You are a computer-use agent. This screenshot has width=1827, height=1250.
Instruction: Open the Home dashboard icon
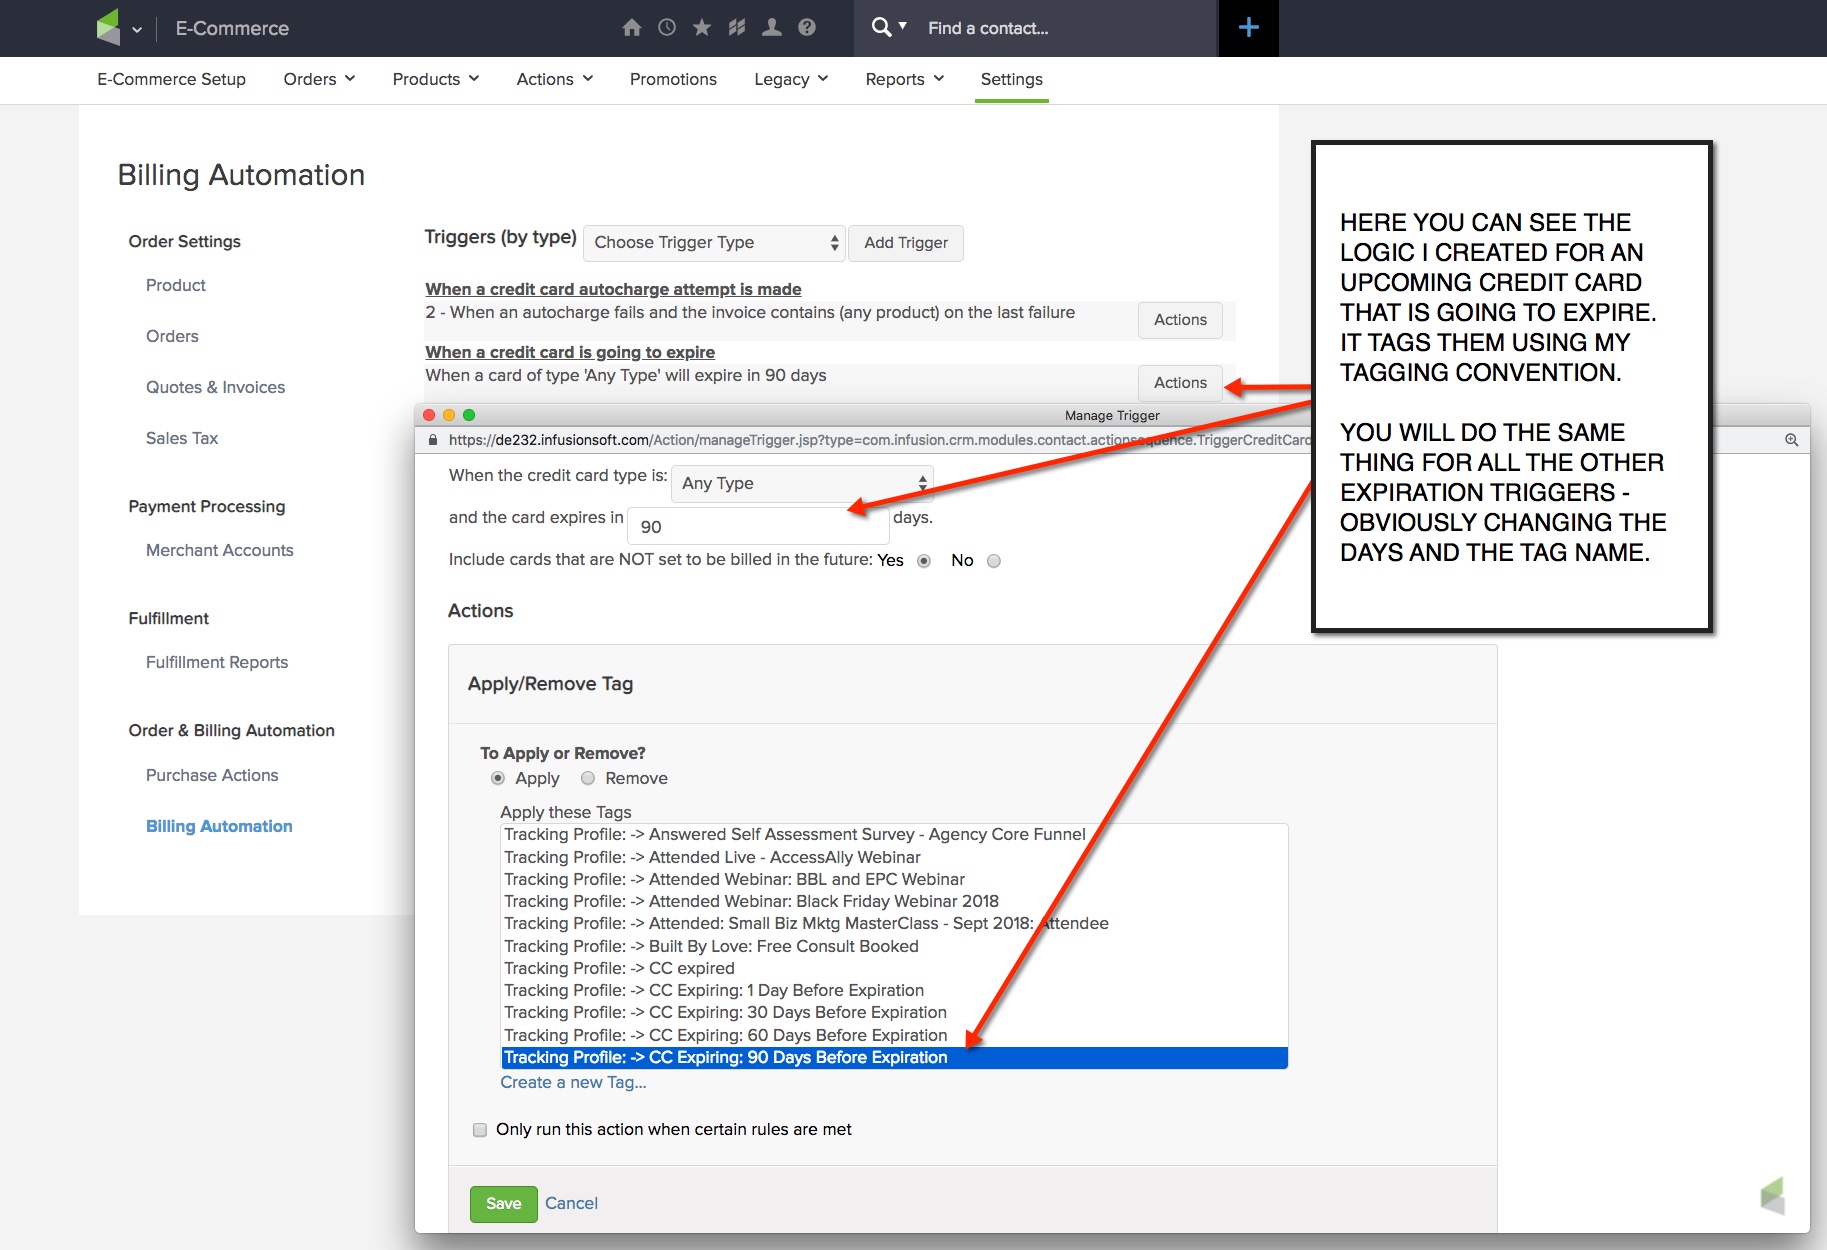click(x=633, y=28)
